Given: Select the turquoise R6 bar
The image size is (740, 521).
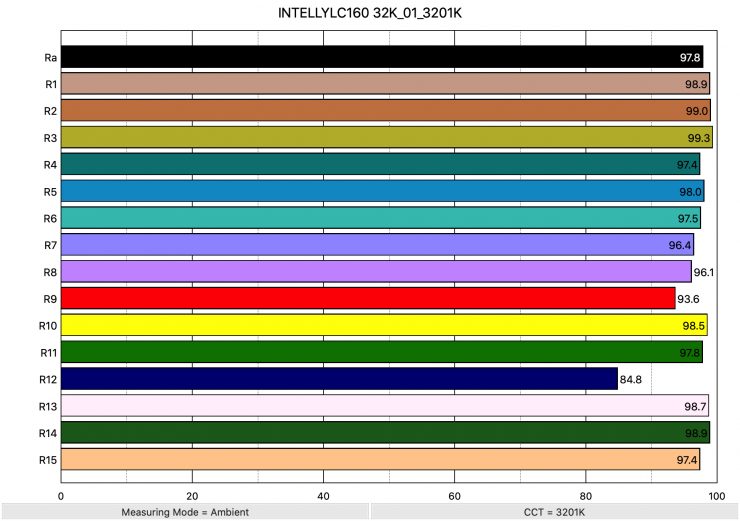Looking at the screenshot, I should pyautogui.click(x=380, y=218).
